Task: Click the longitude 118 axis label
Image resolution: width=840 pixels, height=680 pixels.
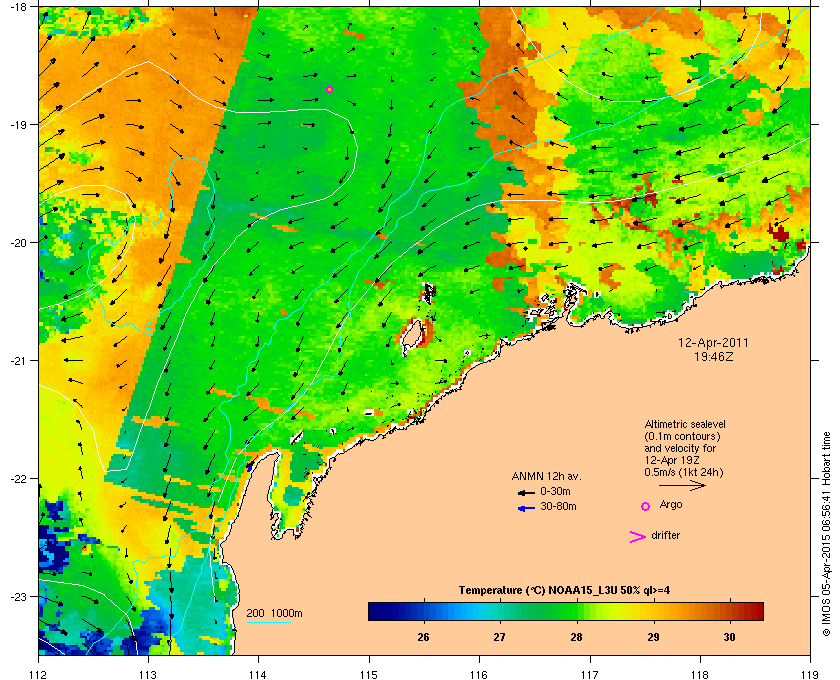Action: [700, 674]
